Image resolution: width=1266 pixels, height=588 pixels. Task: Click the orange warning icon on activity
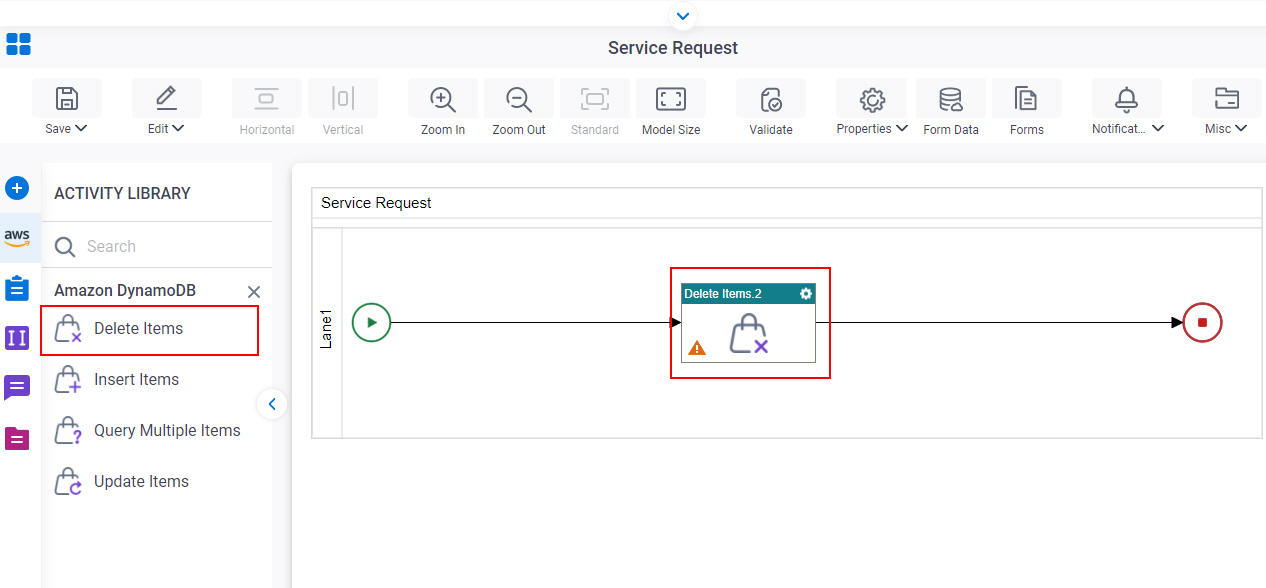(697, 348)
